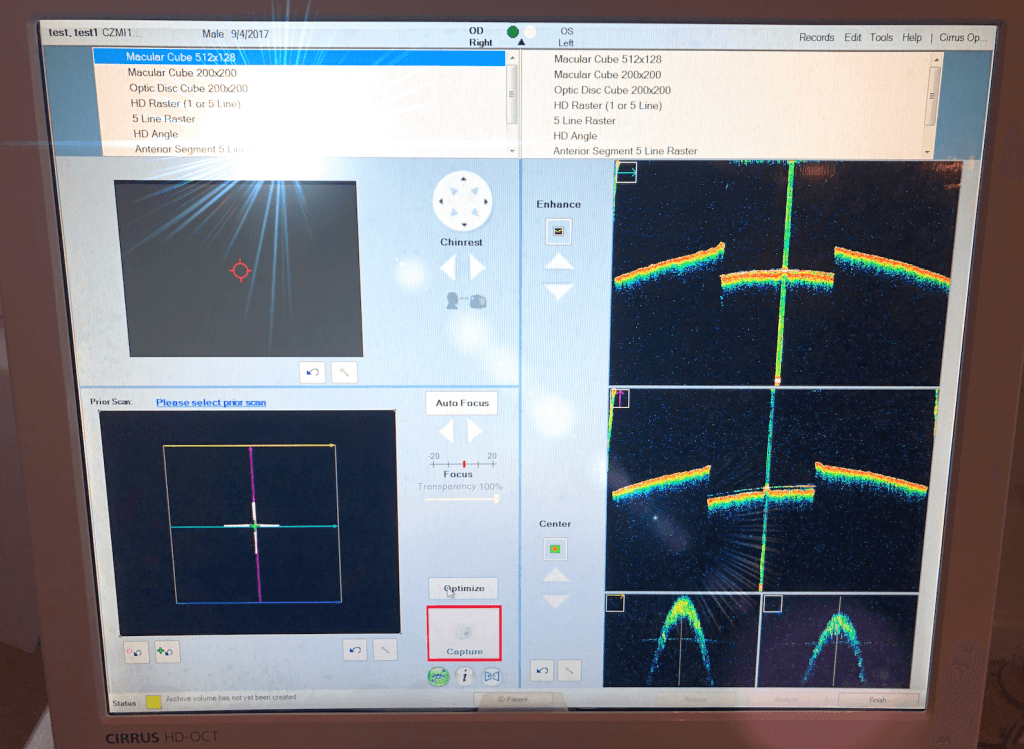The image size is (1024, 749).
Task: Choose Optic Disc Cube 200x200 for right eye
Action: 188,88
